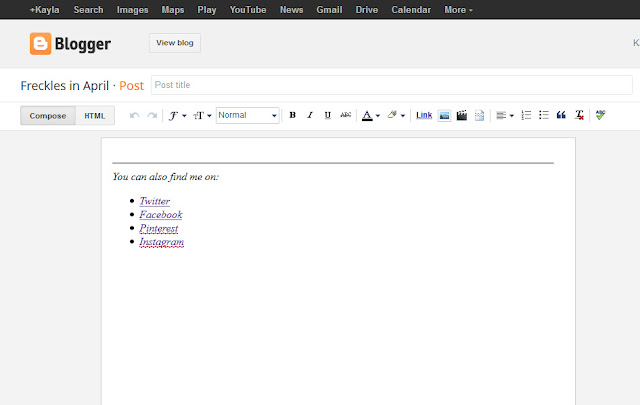This screenshot has height=405, width=640.
Task: Insert a jump break icon
Action: (479, 116)
